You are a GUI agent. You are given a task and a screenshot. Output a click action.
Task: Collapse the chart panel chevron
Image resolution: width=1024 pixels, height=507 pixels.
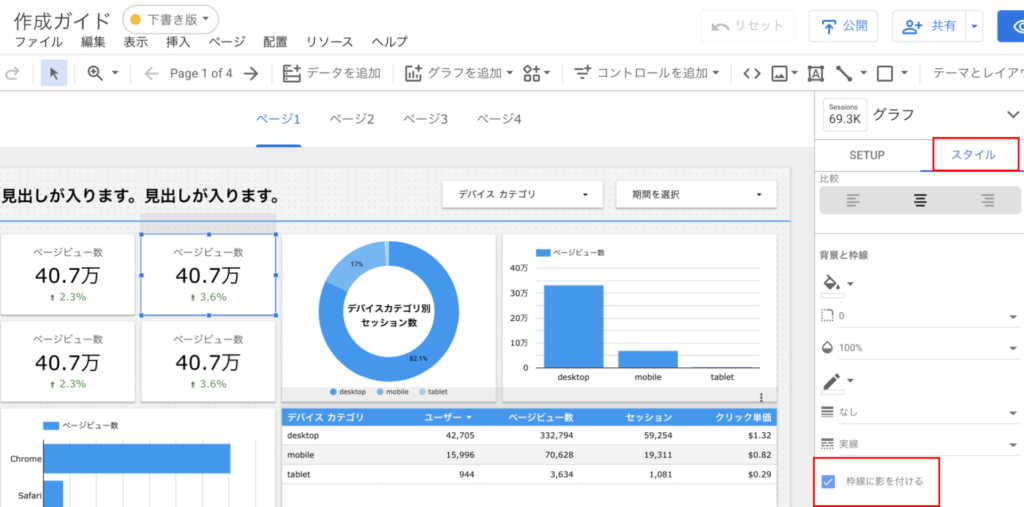pyautogui.click(x=1013, y=115)
